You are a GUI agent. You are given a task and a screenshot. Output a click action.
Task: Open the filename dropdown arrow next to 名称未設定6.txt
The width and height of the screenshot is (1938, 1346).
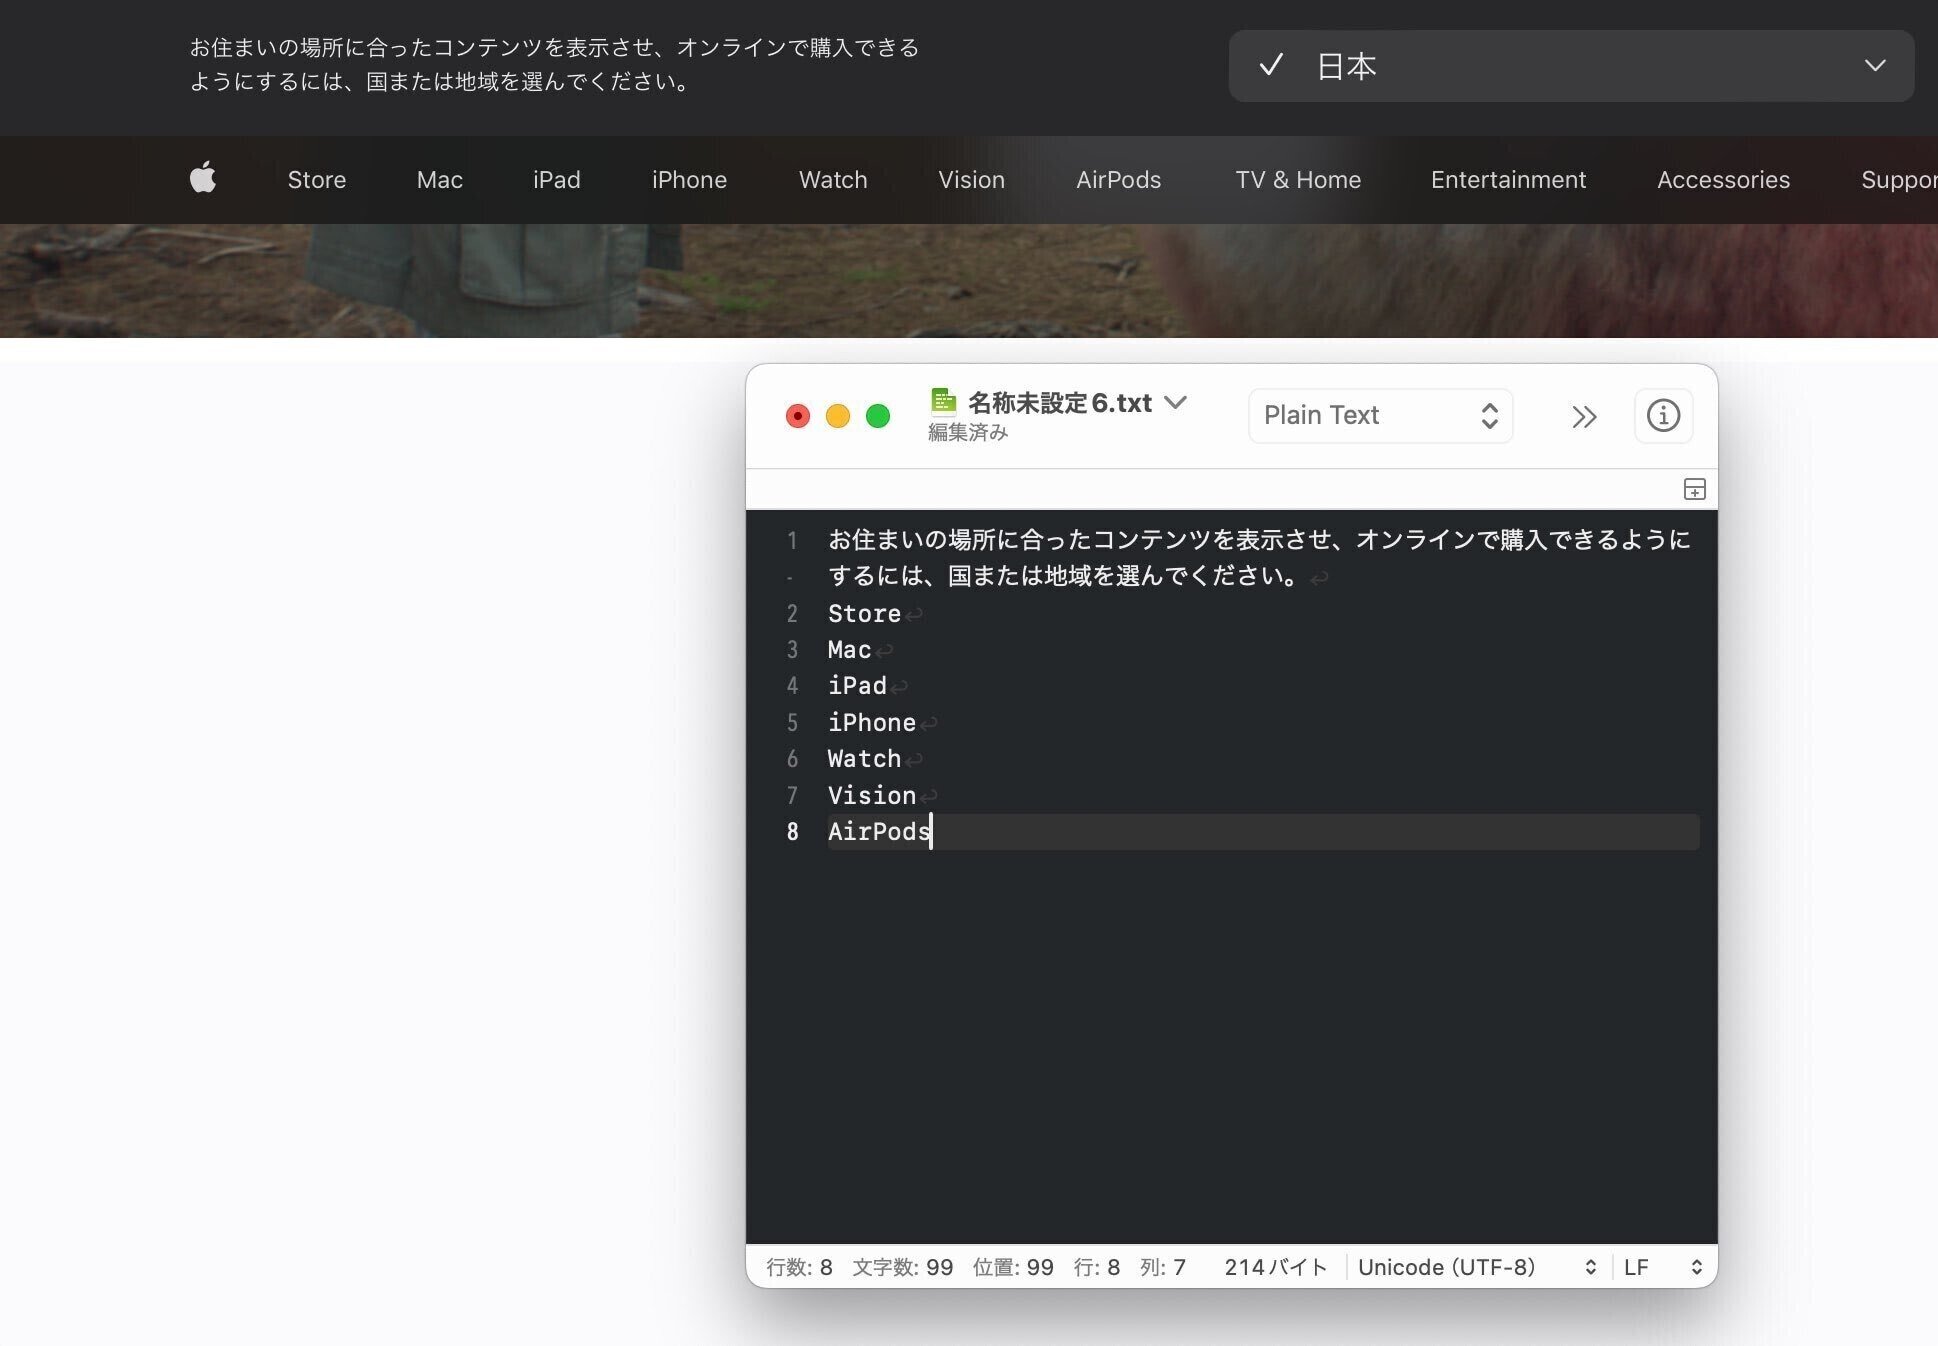click(x=1176, y=403)
